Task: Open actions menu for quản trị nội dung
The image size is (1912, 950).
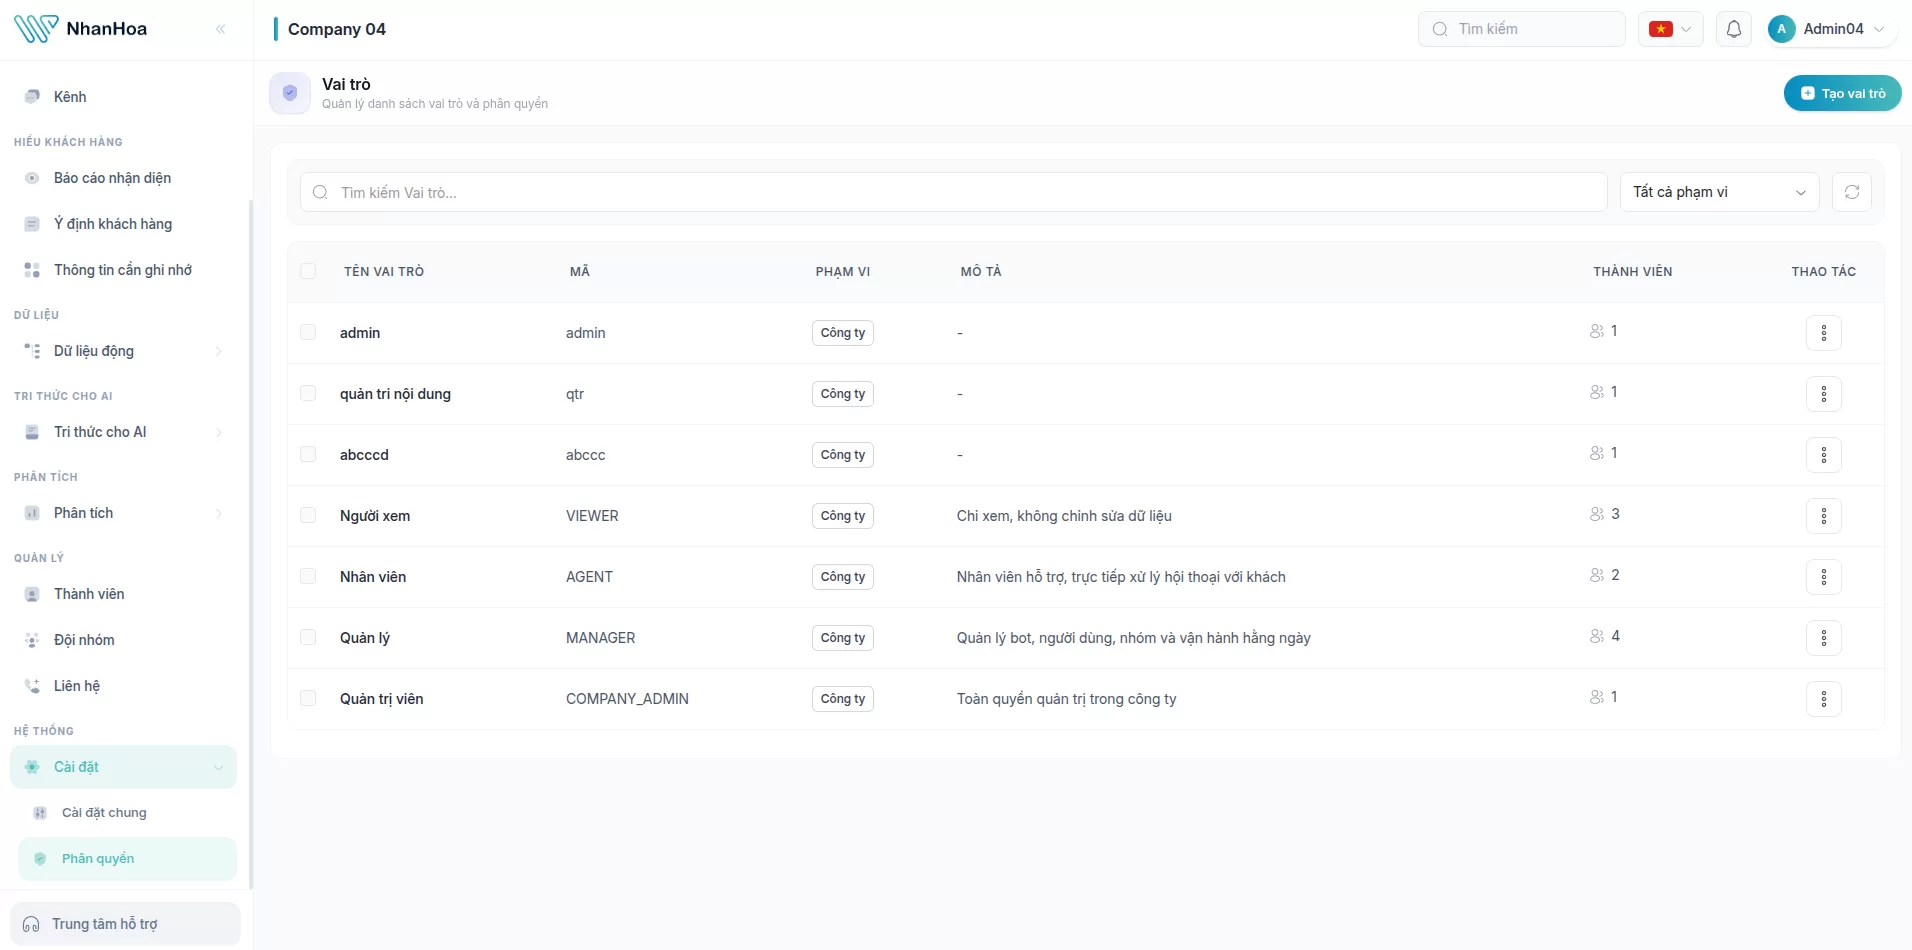Action: [1823, 394]
